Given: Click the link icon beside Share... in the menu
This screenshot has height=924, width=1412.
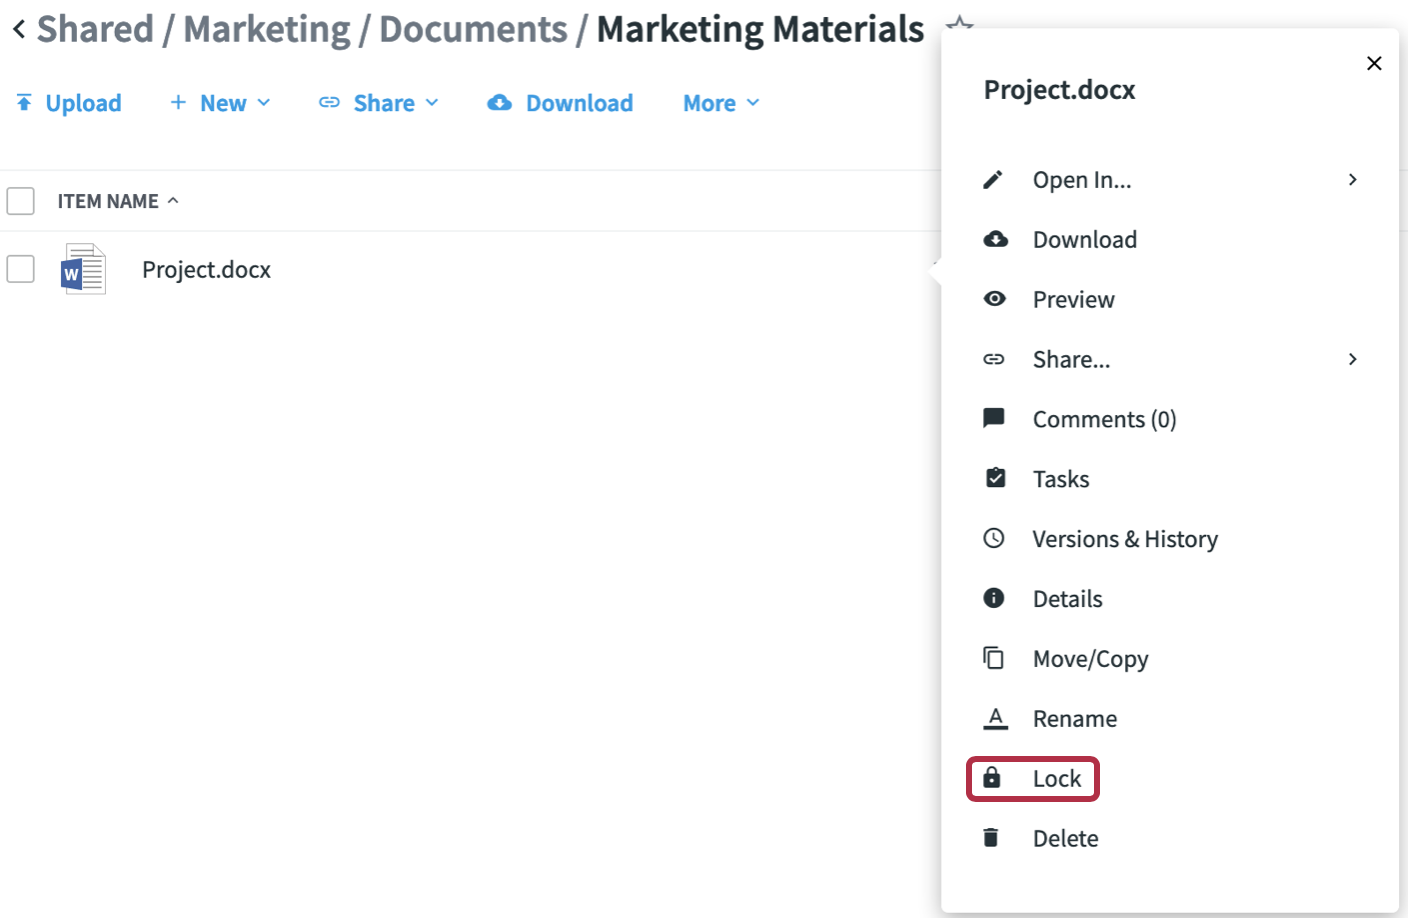Looking at the screenshot, I should (x=995, y=359).
